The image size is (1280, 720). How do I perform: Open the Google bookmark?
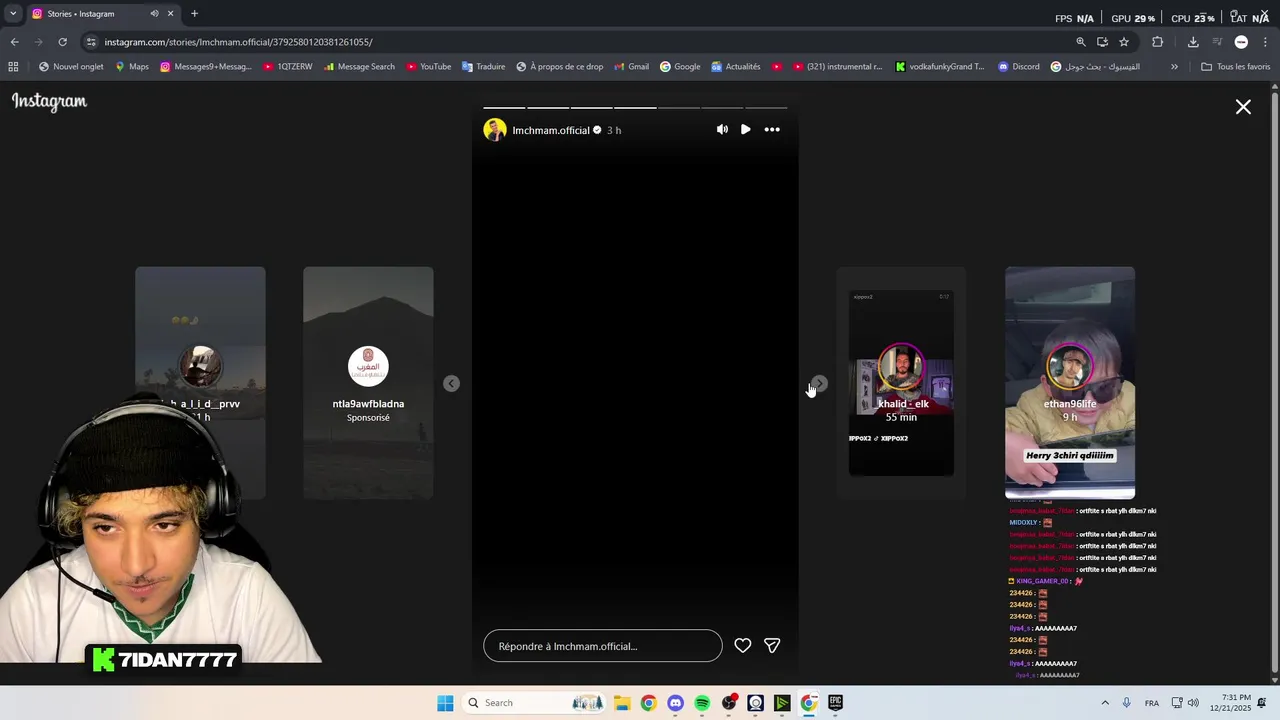(680, 67)
